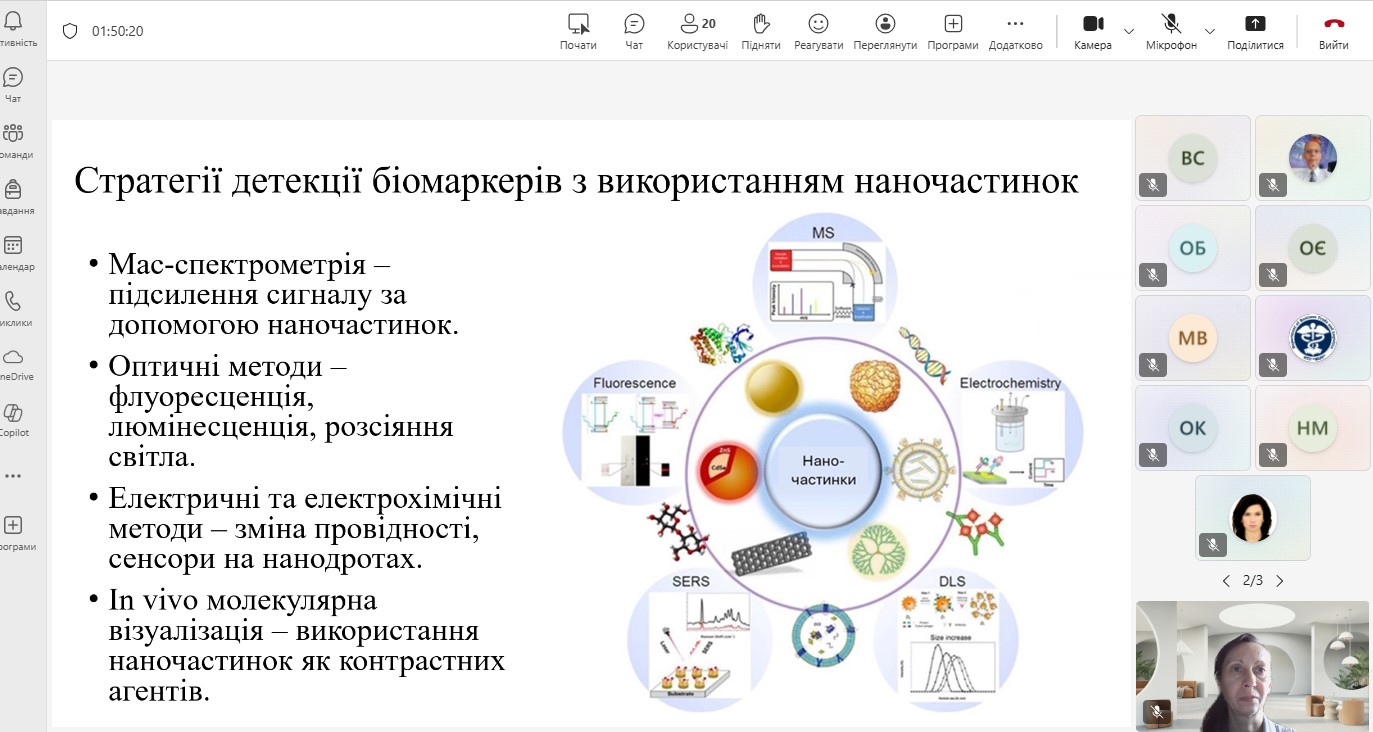This screenshot has width=1373, height=732.
Task: Open the Додатково more actions menu
Action: (x=1015, y=31)
